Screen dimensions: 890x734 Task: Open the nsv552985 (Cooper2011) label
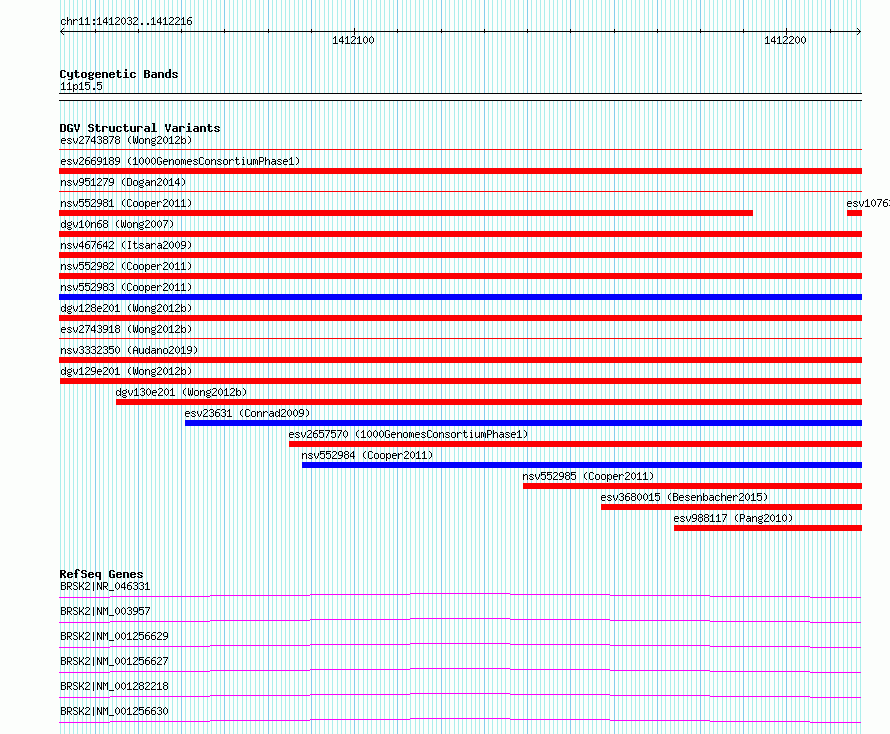click(x=588, y=476)
